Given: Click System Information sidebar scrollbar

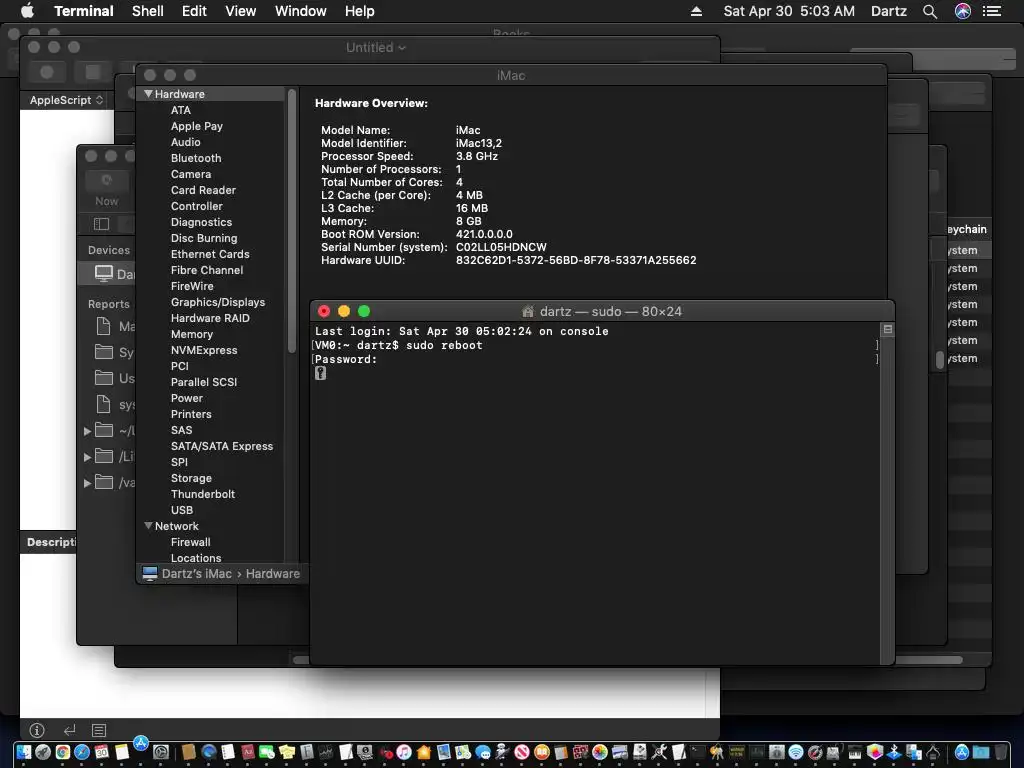Looking at the screenshot, I should click(x=292, y=222).
